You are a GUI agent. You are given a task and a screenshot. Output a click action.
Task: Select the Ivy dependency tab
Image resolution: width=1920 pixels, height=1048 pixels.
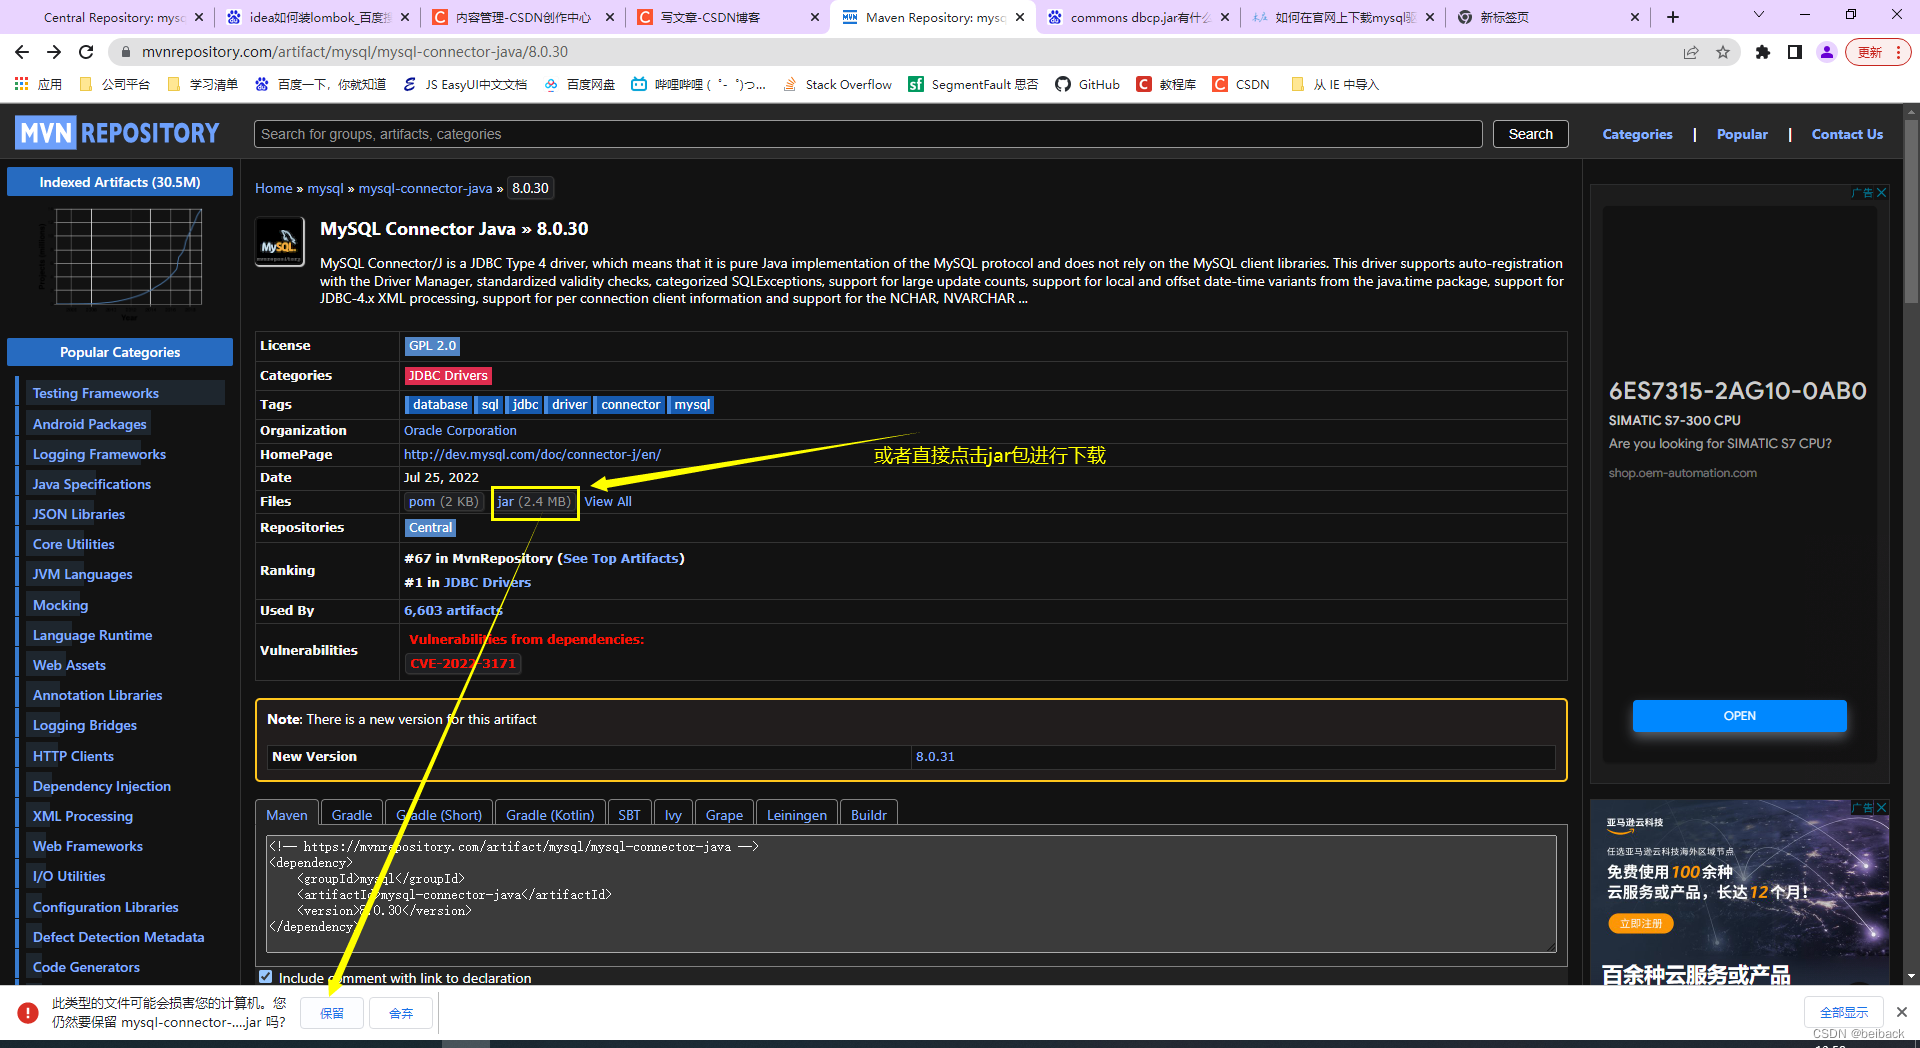pyautogui.click(x=673, y=815)
